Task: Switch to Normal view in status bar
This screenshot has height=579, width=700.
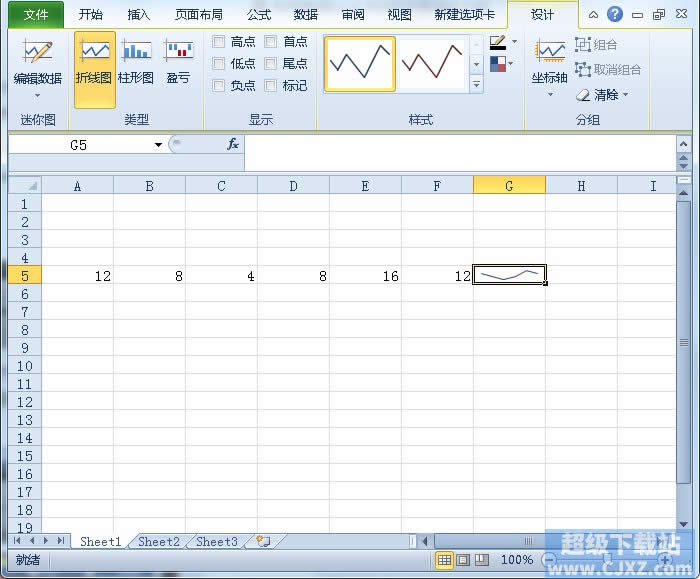Action: click(x=444, y=559)
